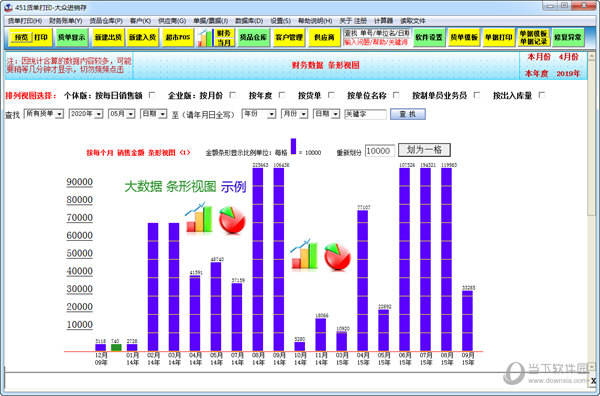
Task: Open the 货单打印(H) menu
Action: (25, 21)
